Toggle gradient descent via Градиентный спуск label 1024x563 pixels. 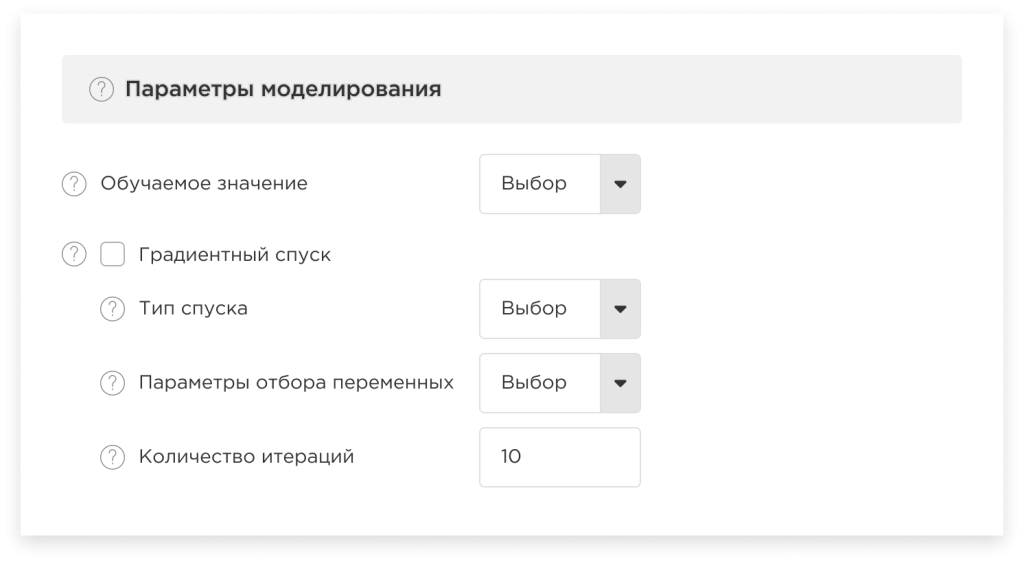point(234,255)
